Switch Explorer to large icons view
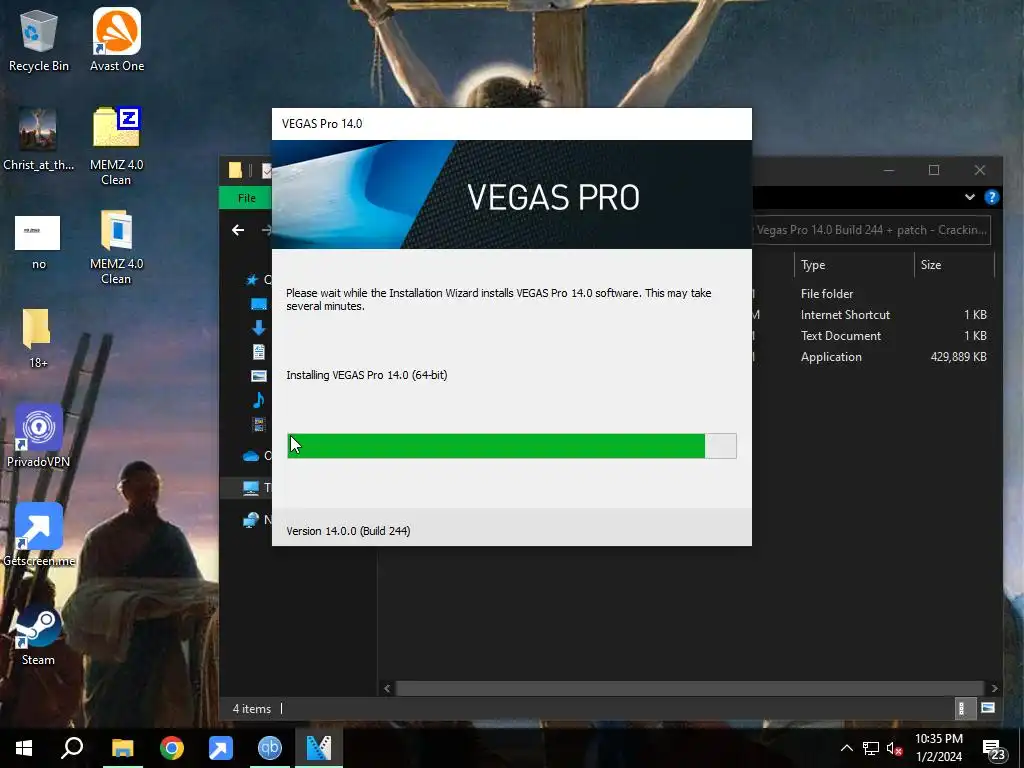Screen dimensions: 1024x768 pos(987,708)
